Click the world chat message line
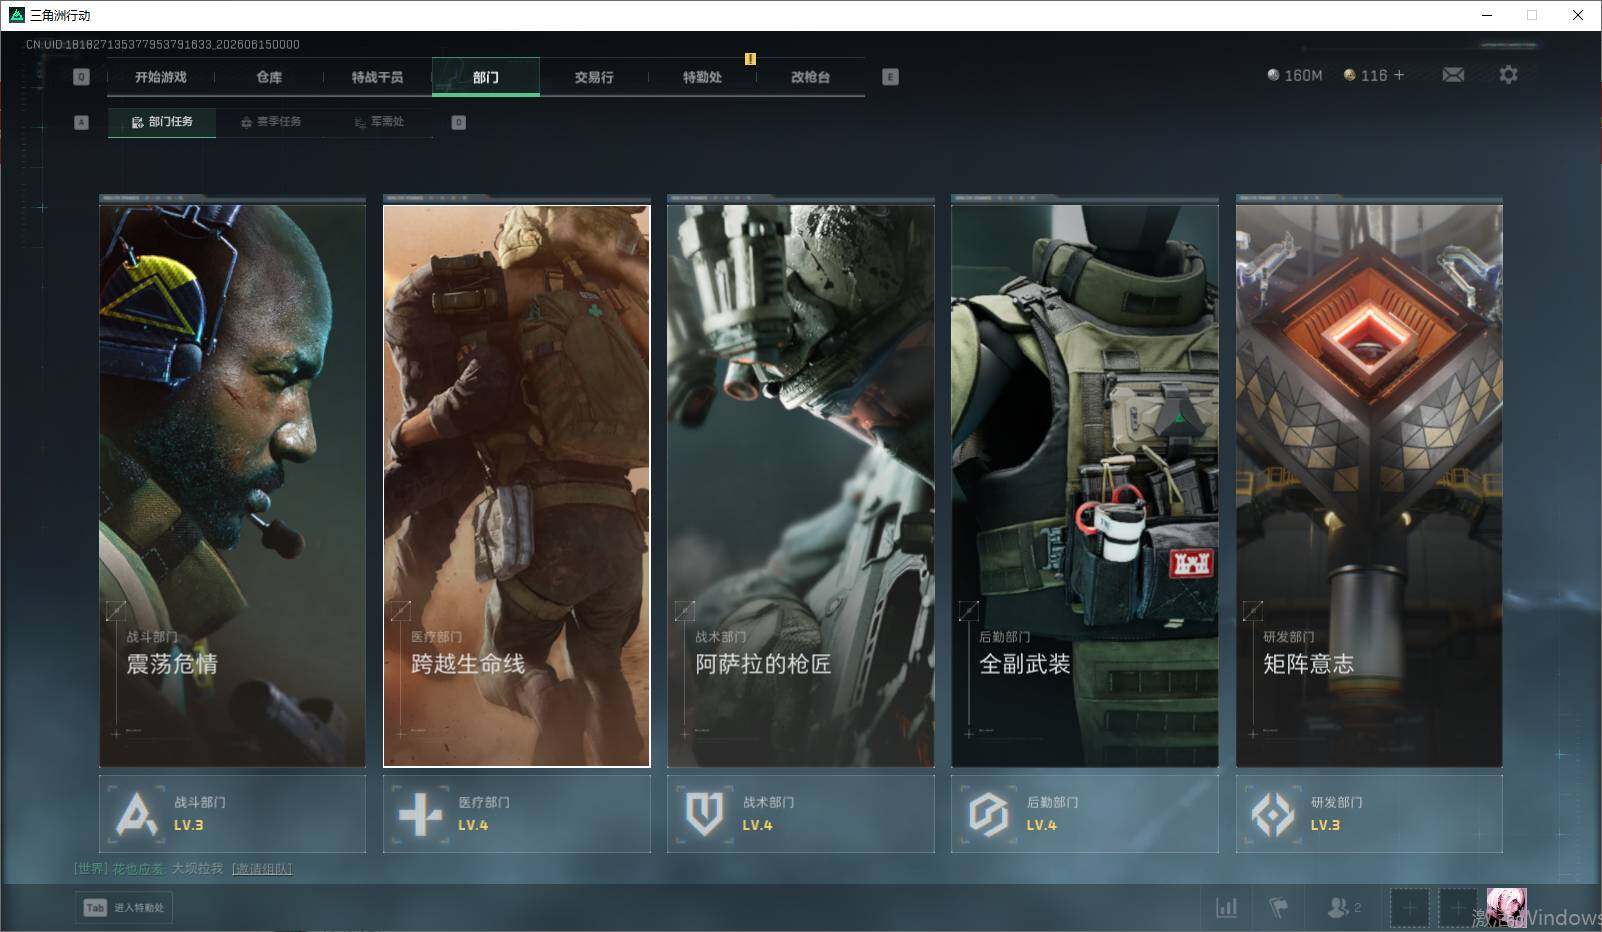This screenshot has width=1602, height=932. point(183,869)
